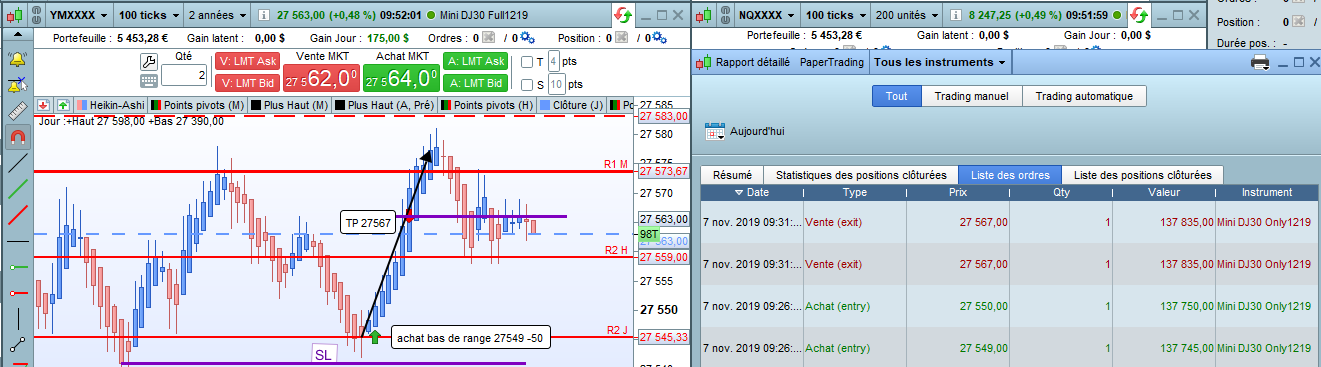Enable the T target points checkbox
Screen dimensions: 1321x367
[x=528, y=62]
